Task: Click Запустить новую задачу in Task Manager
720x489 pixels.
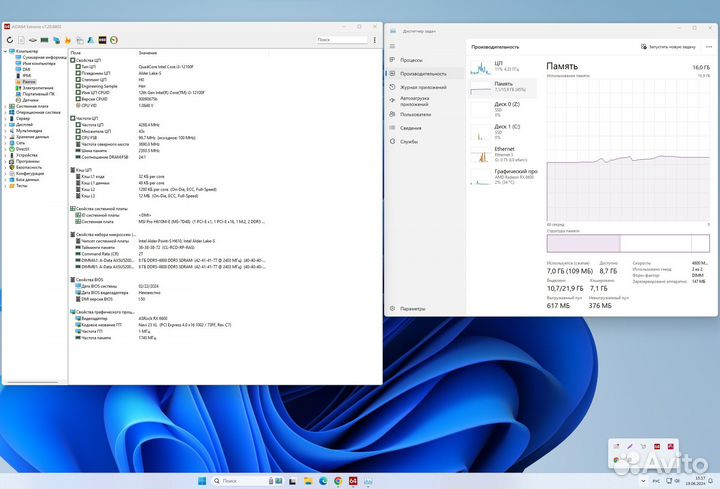Action: 668,47
